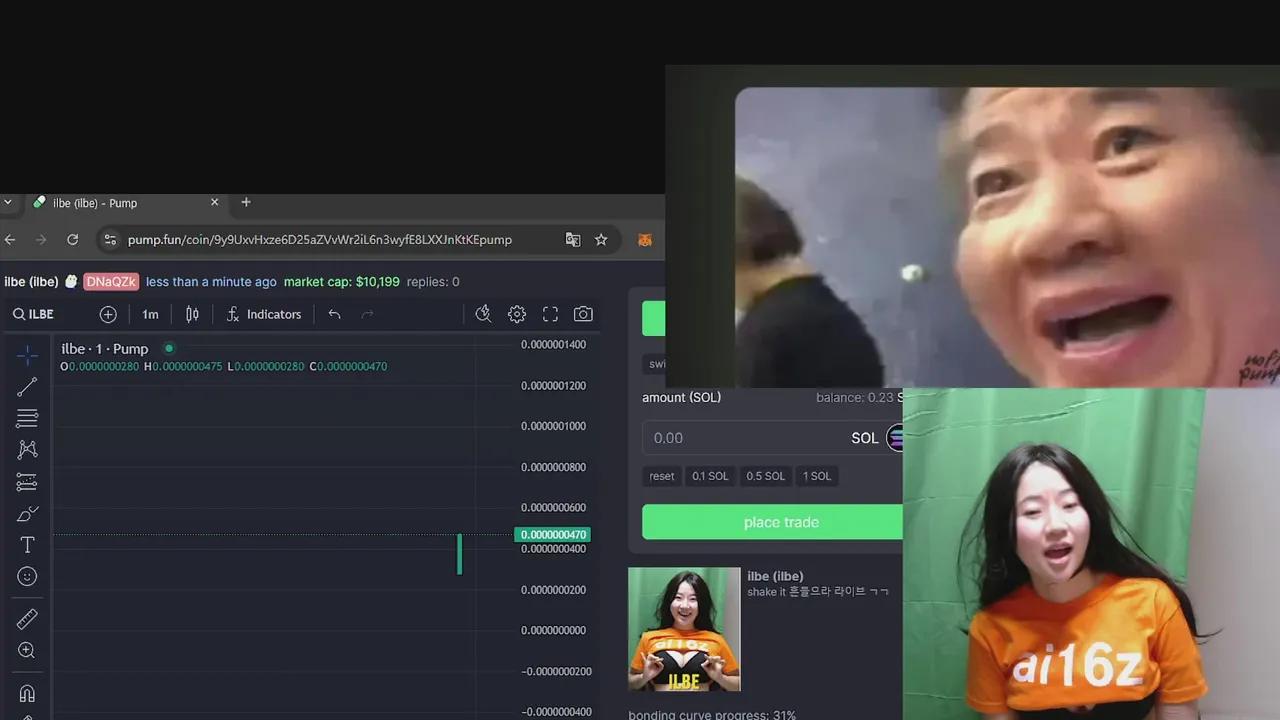
Task: Click less than a minute ago text
Action: point(211,282)
